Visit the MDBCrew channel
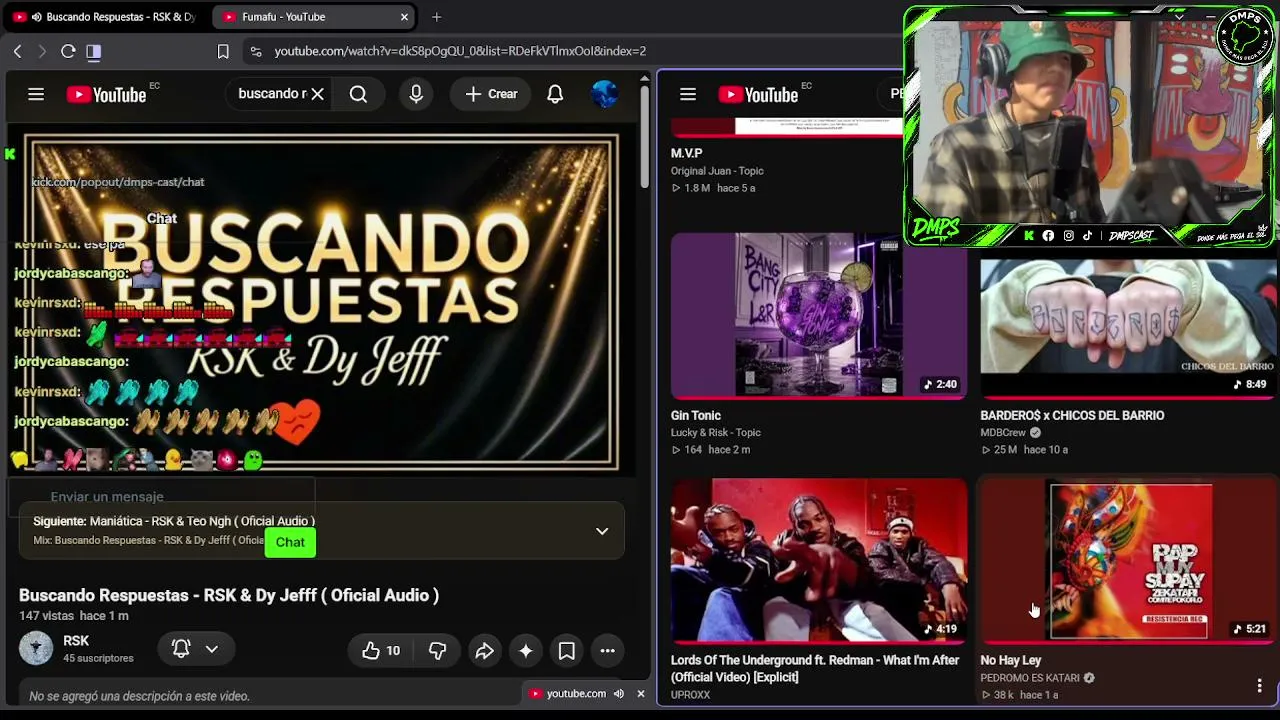The image size is (1280, 720). 1003,433
